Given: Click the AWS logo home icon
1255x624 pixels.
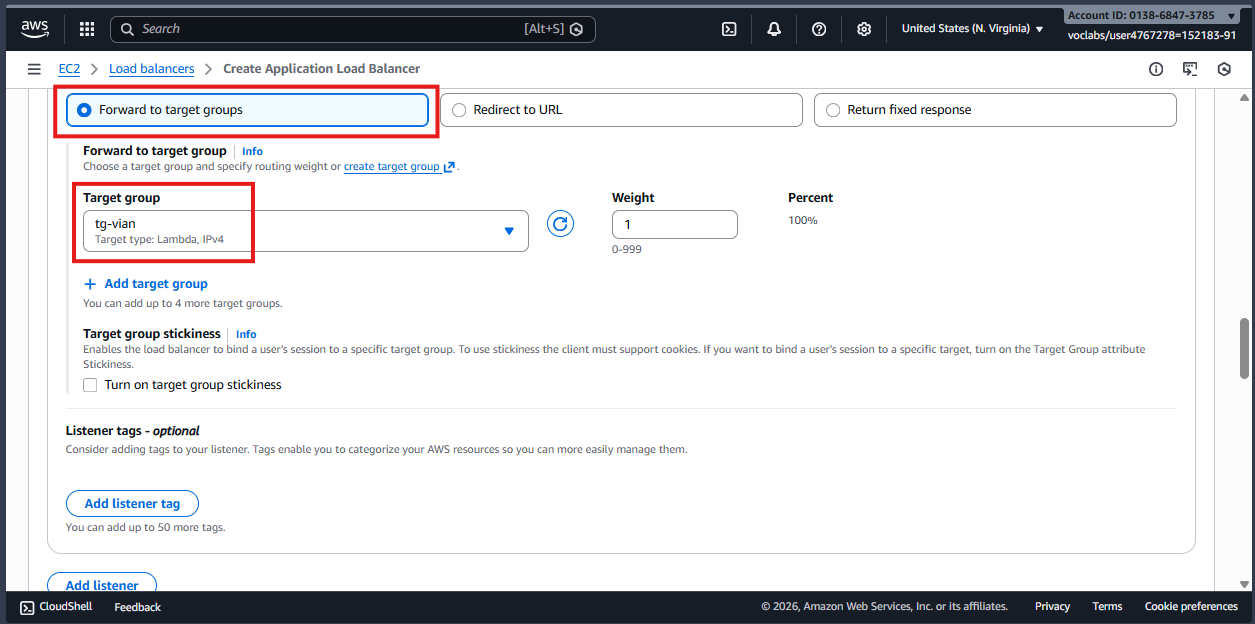Looking at the screenshot, I should pyautogui.click(x=35, y=29).
